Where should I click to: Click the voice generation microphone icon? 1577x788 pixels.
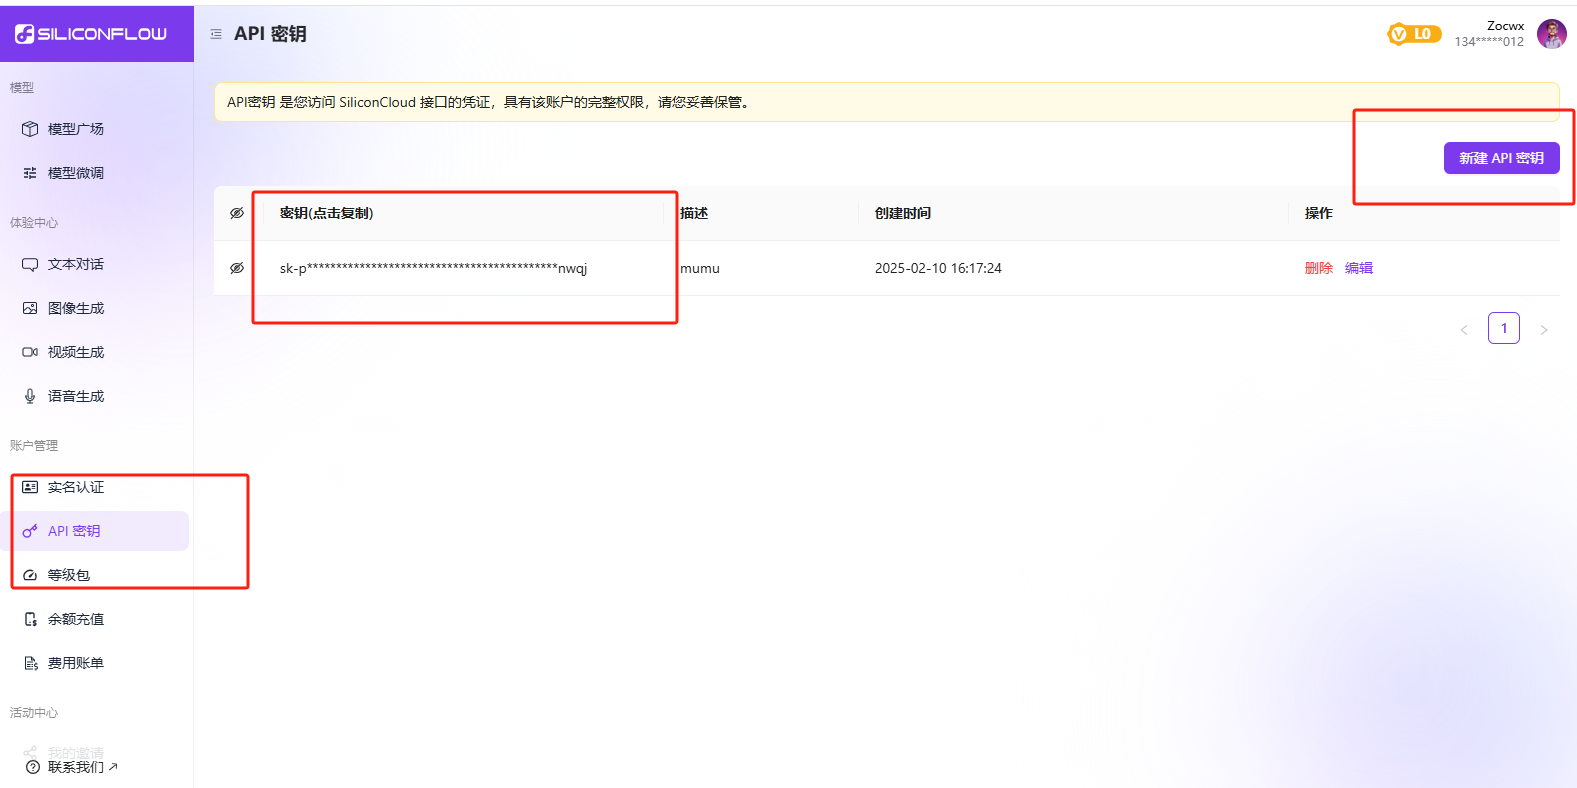click(30, 396)
